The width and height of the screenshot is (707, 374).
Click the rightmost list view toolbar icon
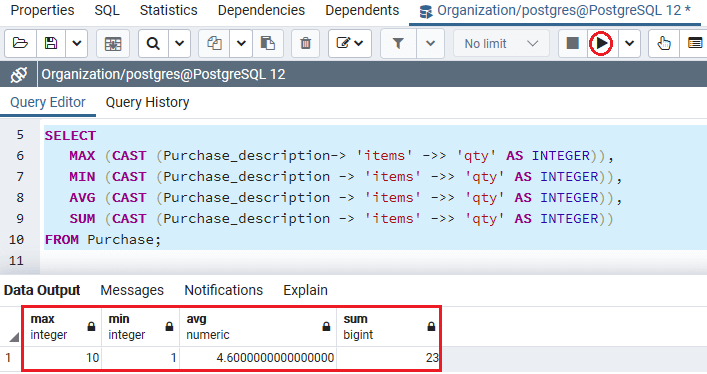(x=694, y=43)
